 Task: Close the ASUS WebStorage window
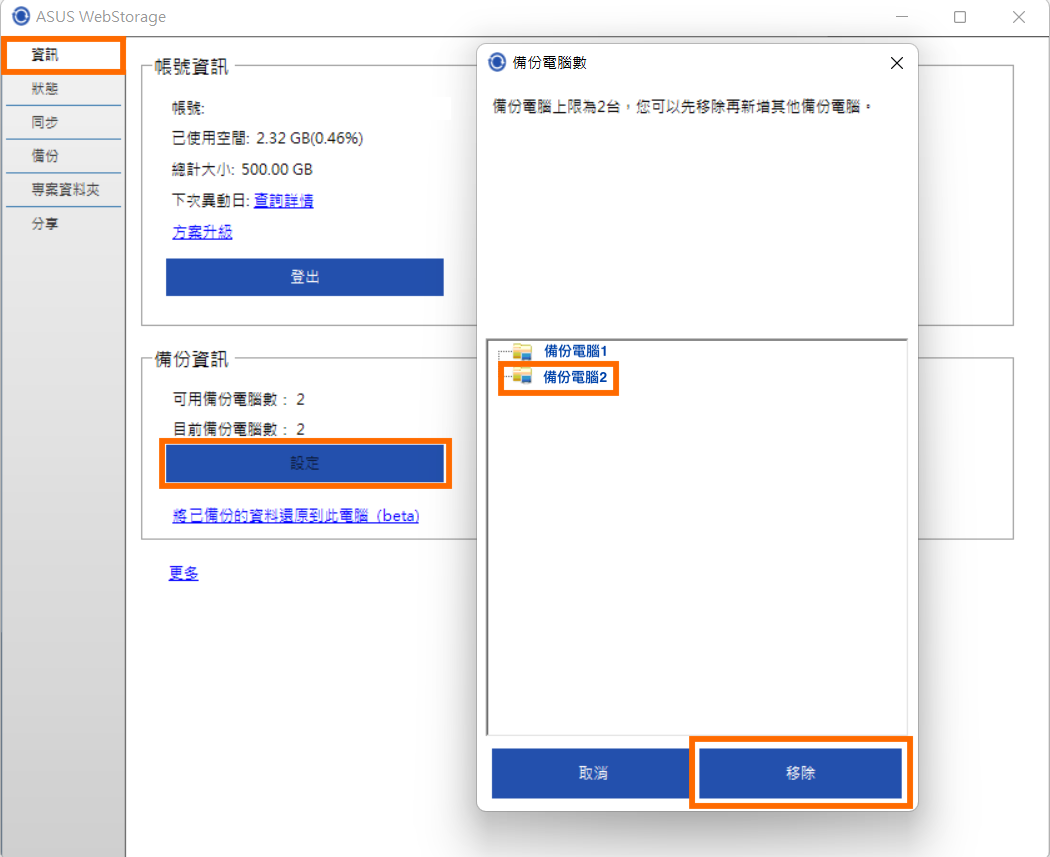[x=1019, y=17]
